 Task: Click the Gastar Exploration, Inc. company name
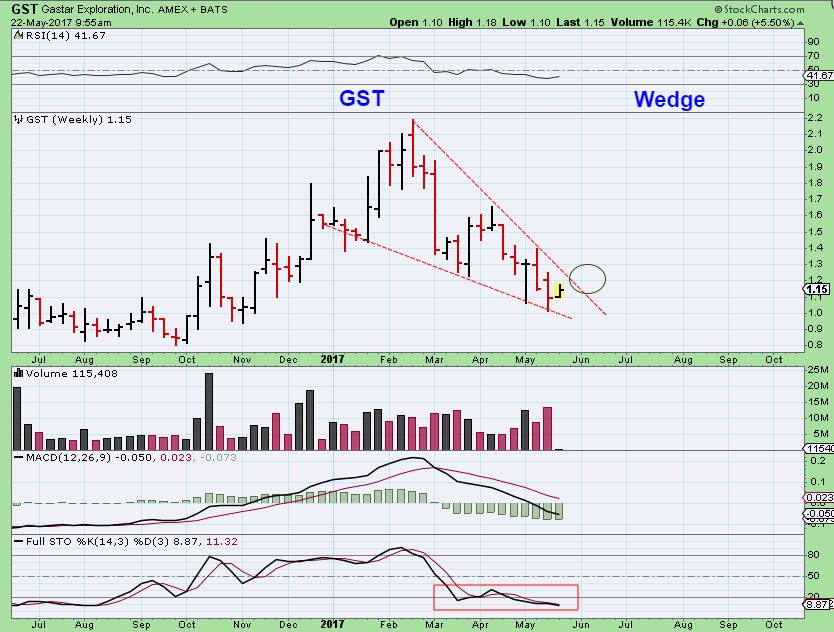[98, 10]
